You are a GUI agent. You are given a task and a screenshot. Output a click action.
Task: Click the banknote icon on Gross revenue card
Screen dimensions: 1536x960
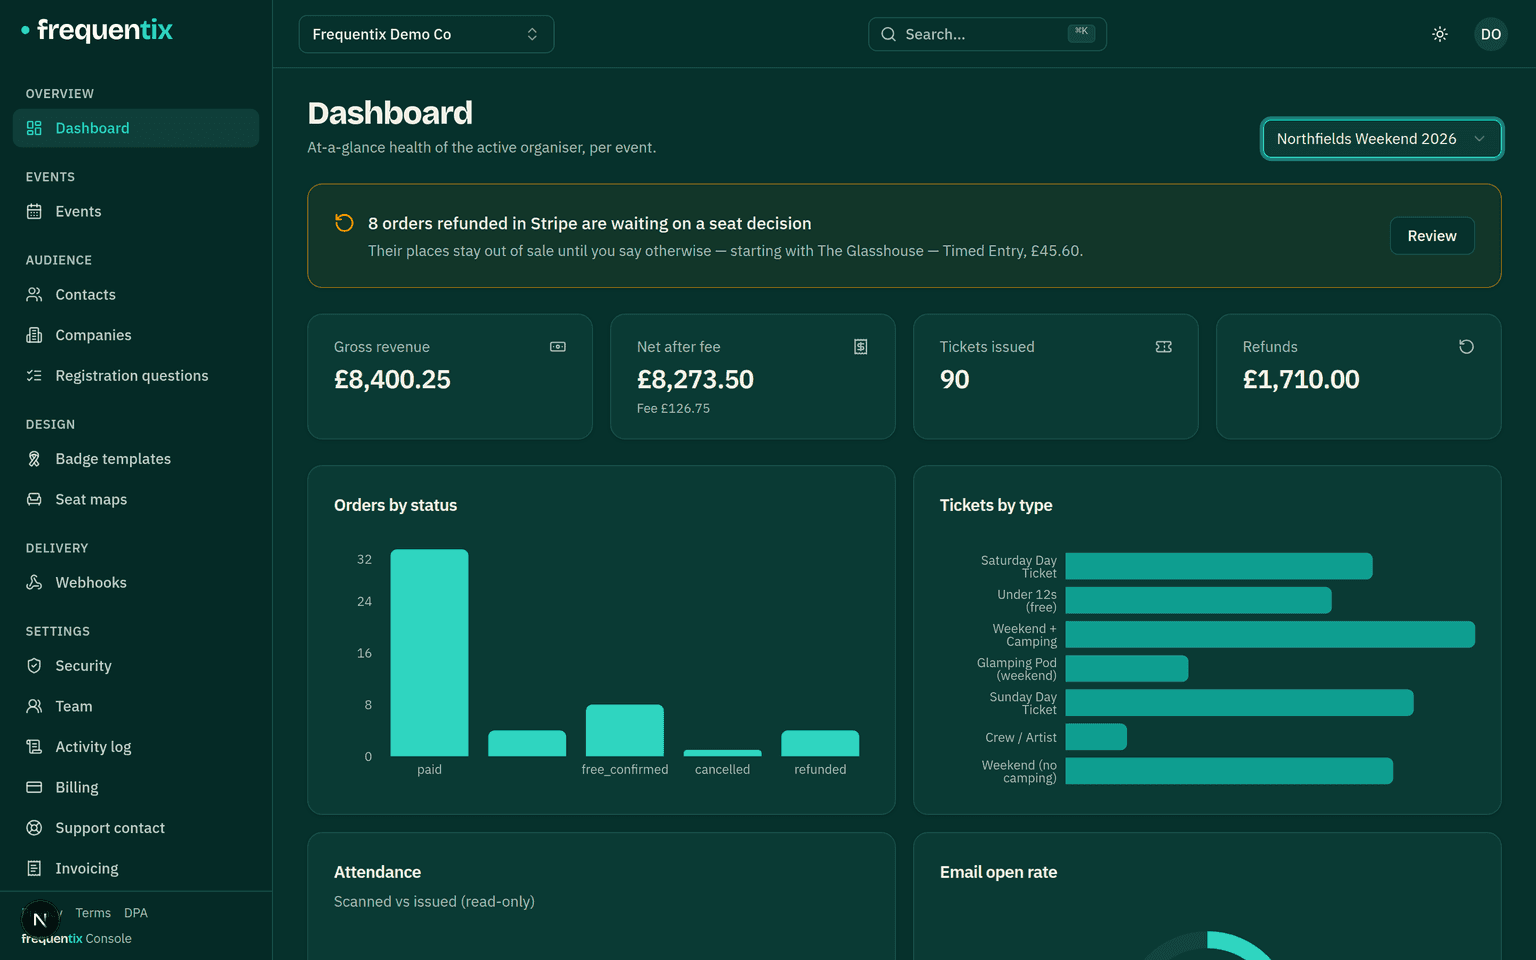click(x=558, y=347)
